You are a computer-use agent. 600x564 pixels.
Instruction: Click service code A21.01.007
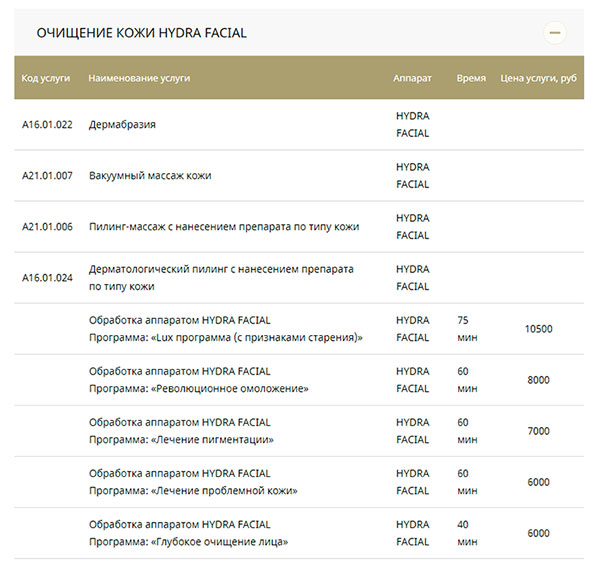48,176
